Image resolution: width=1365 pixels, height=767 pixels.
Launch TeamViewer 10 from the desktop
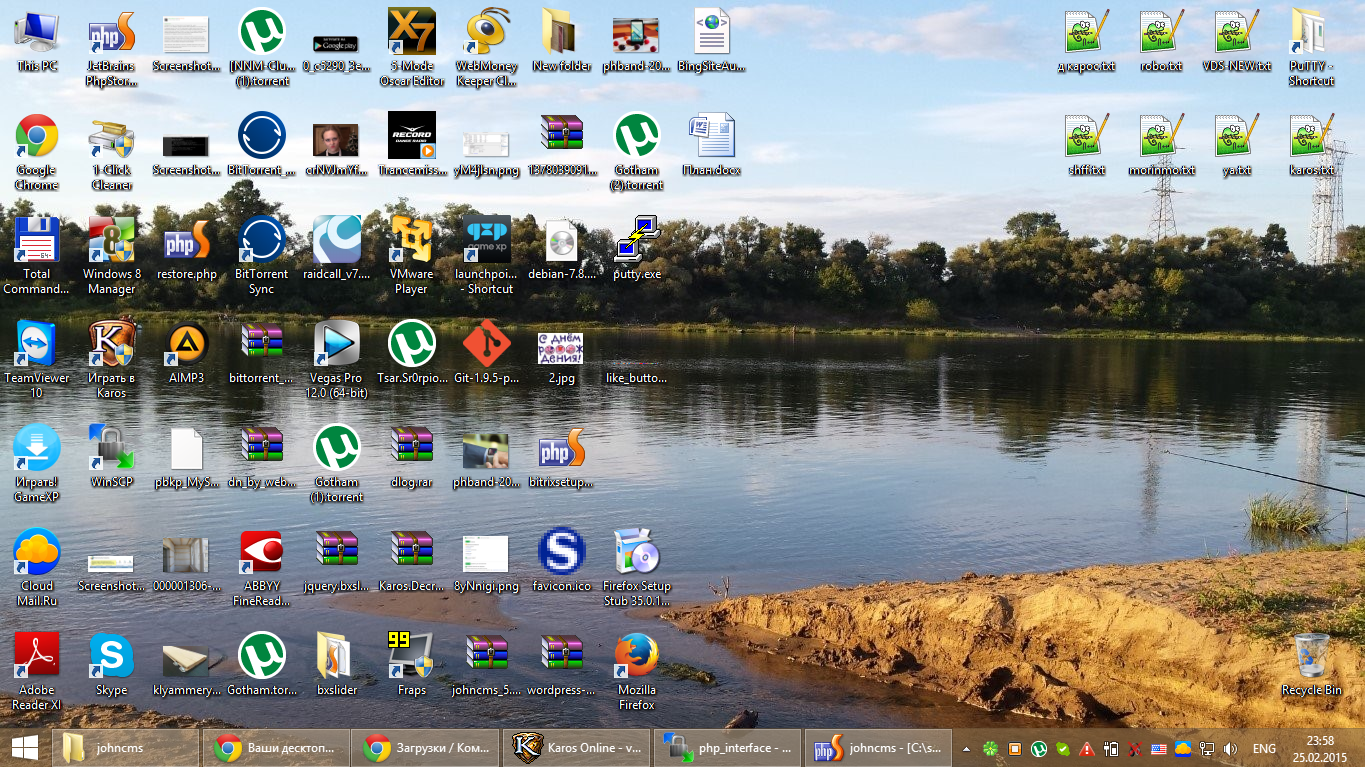tap(37, 345)
